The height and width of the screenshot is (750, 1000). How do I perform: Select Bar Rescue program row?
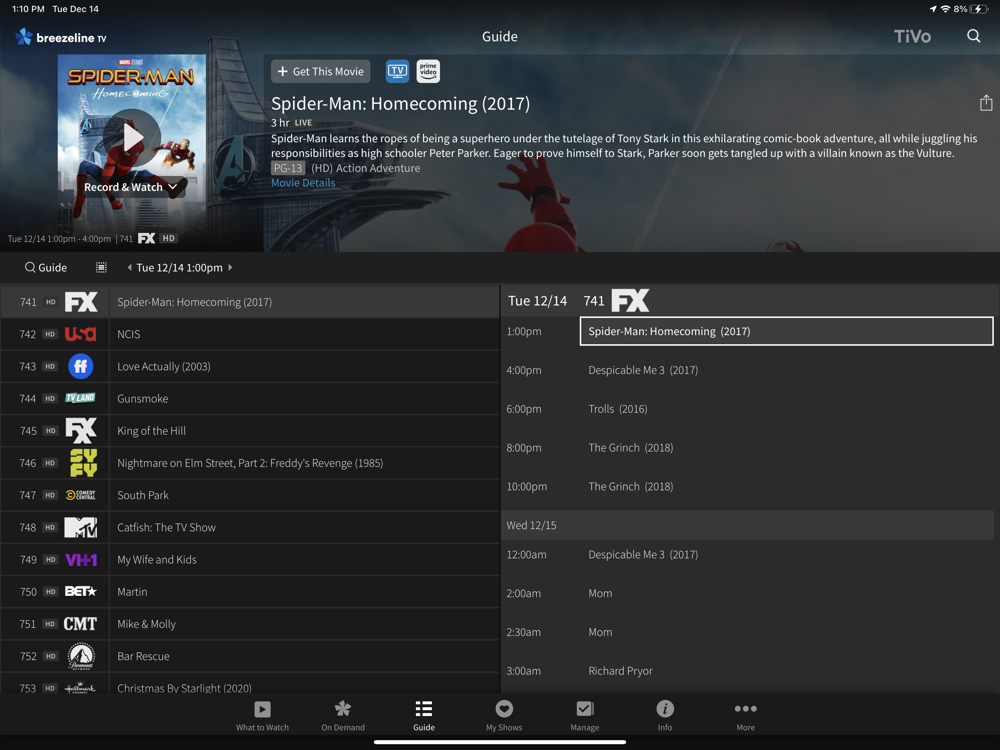[304, 656]
